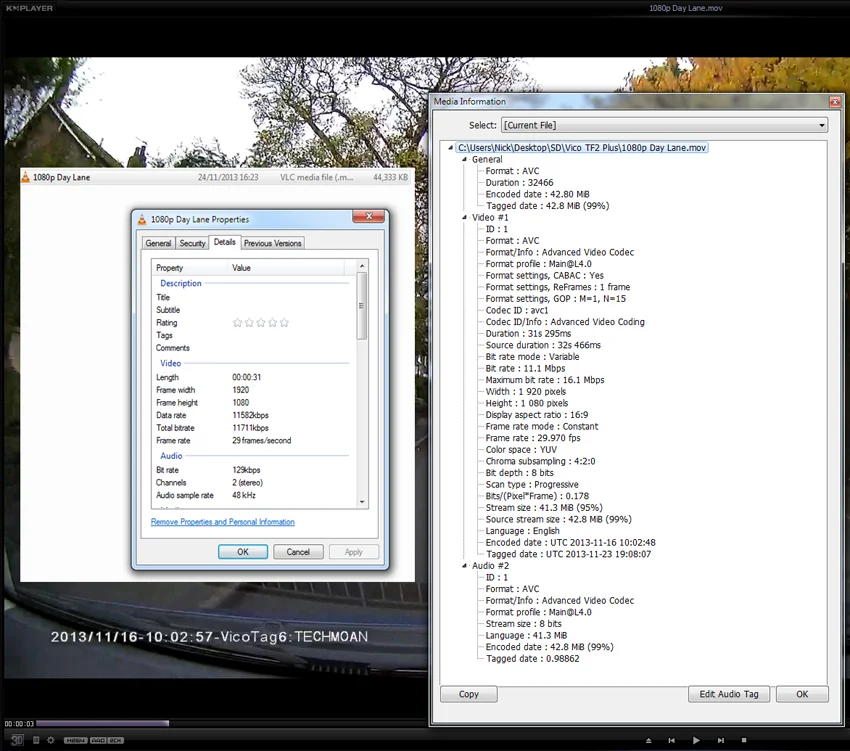Image resolution: width=850 pixels, height=751 pixels.
Task: Click the Data rate value 11582kbps
Action: [x=250, y=415]
